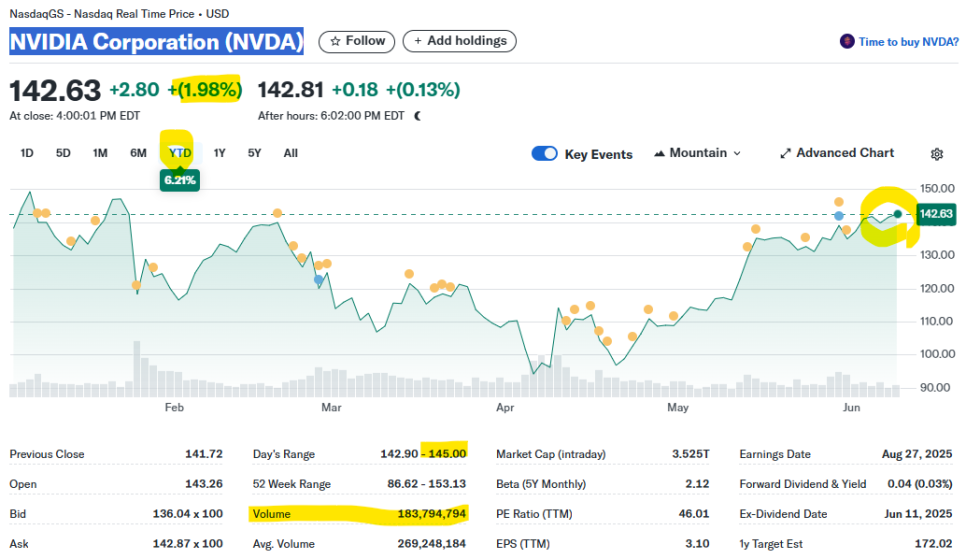Select the 5D time range tab
This screenshot has height=559, width=966.
(x=63, y=153)
